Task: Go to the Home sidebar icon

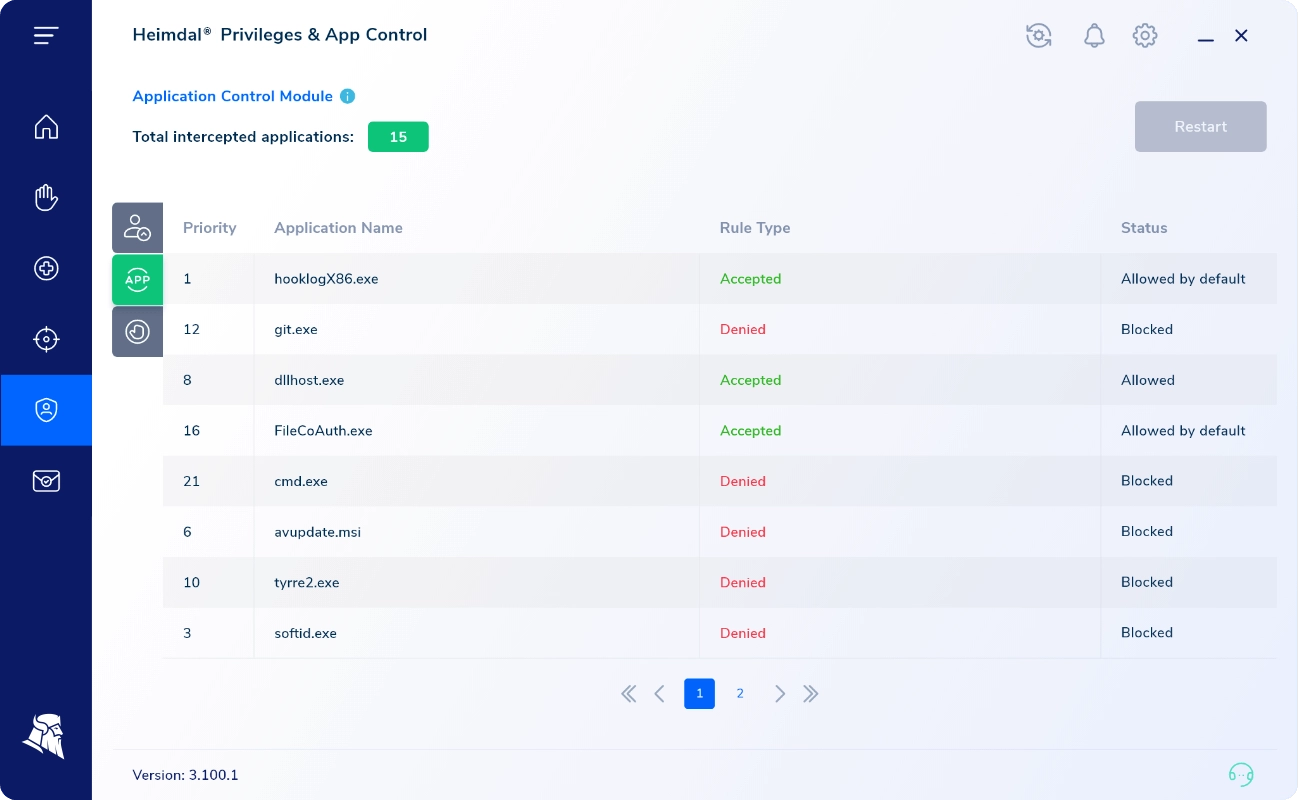Action: [46, 127]
